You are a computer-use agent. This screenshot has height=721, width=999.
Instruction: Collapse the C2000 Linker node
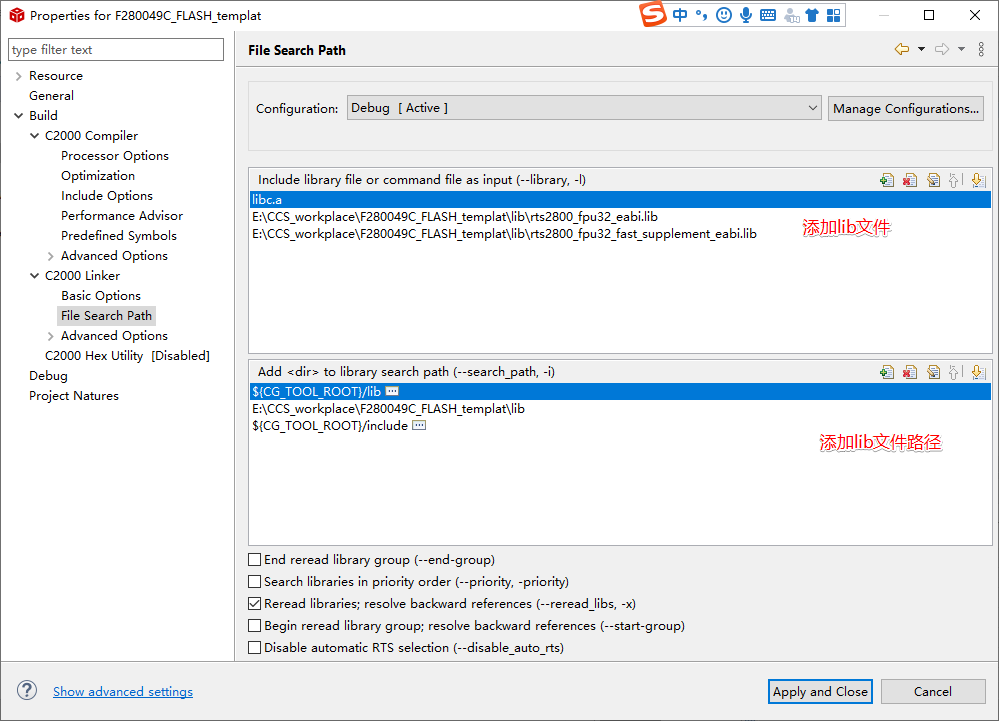pos(34,276)
